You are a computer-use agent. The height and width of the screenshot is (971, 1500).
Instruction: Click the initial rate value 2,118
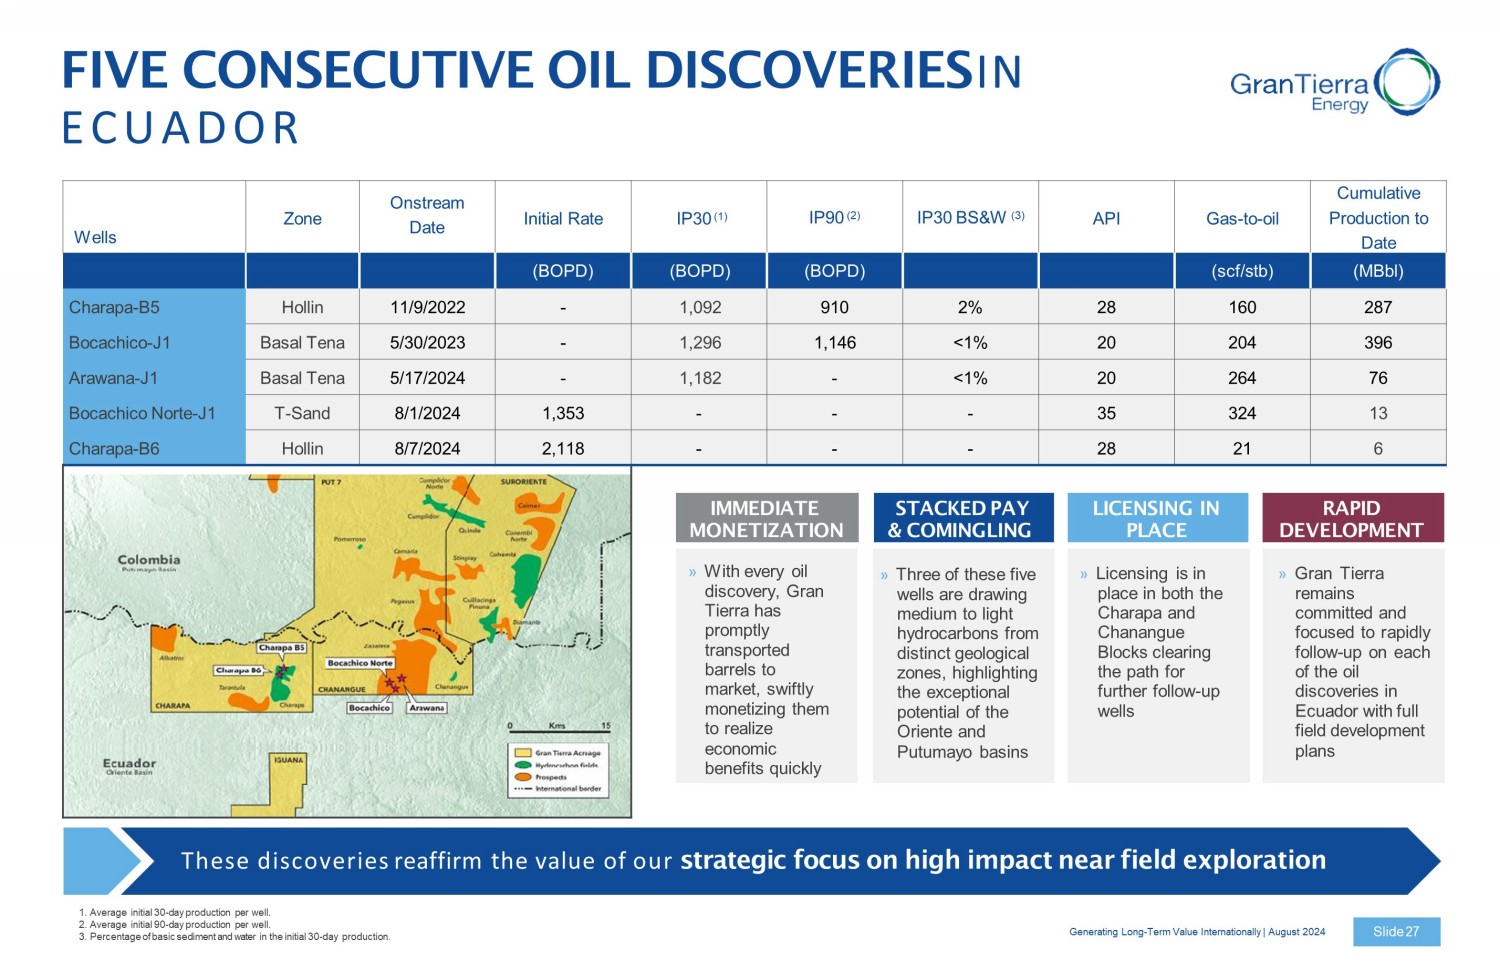click(x=563, y=449)
